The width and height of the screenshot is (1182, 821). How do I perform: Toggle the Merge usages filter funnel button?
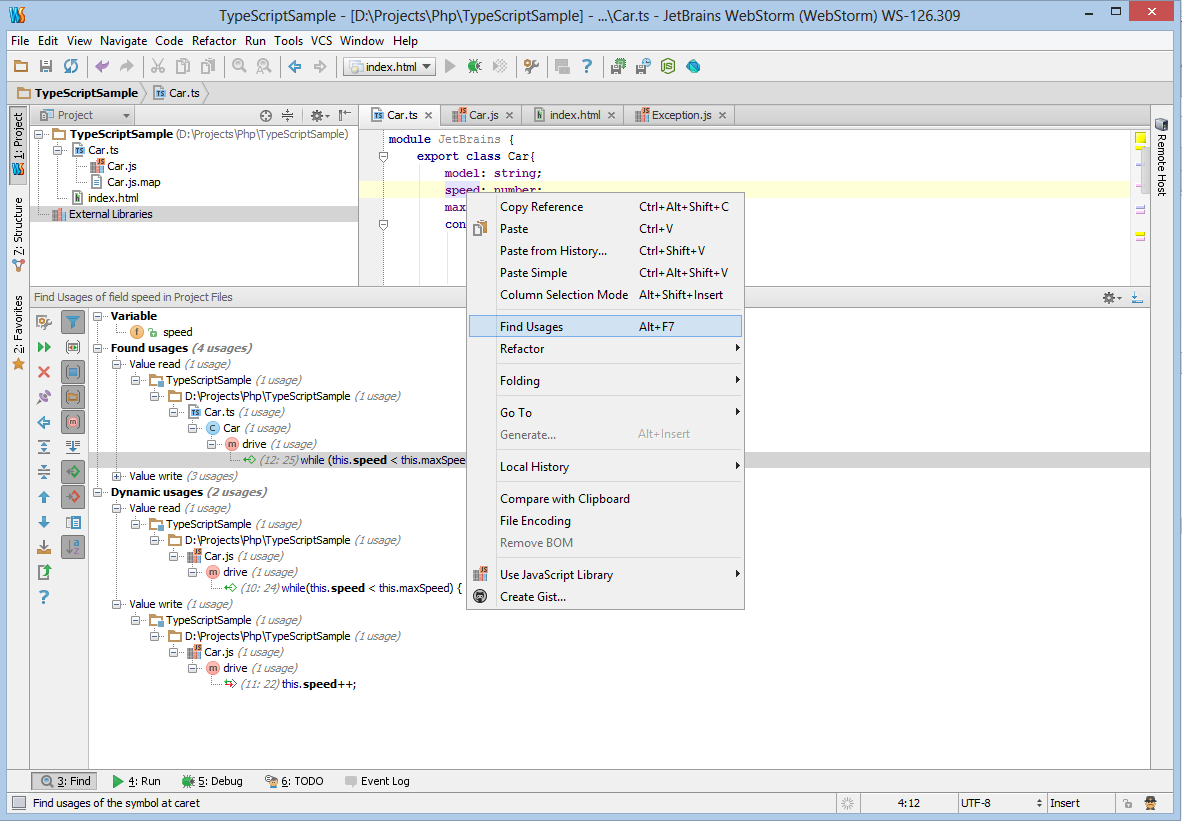click(x=72, y=322)
